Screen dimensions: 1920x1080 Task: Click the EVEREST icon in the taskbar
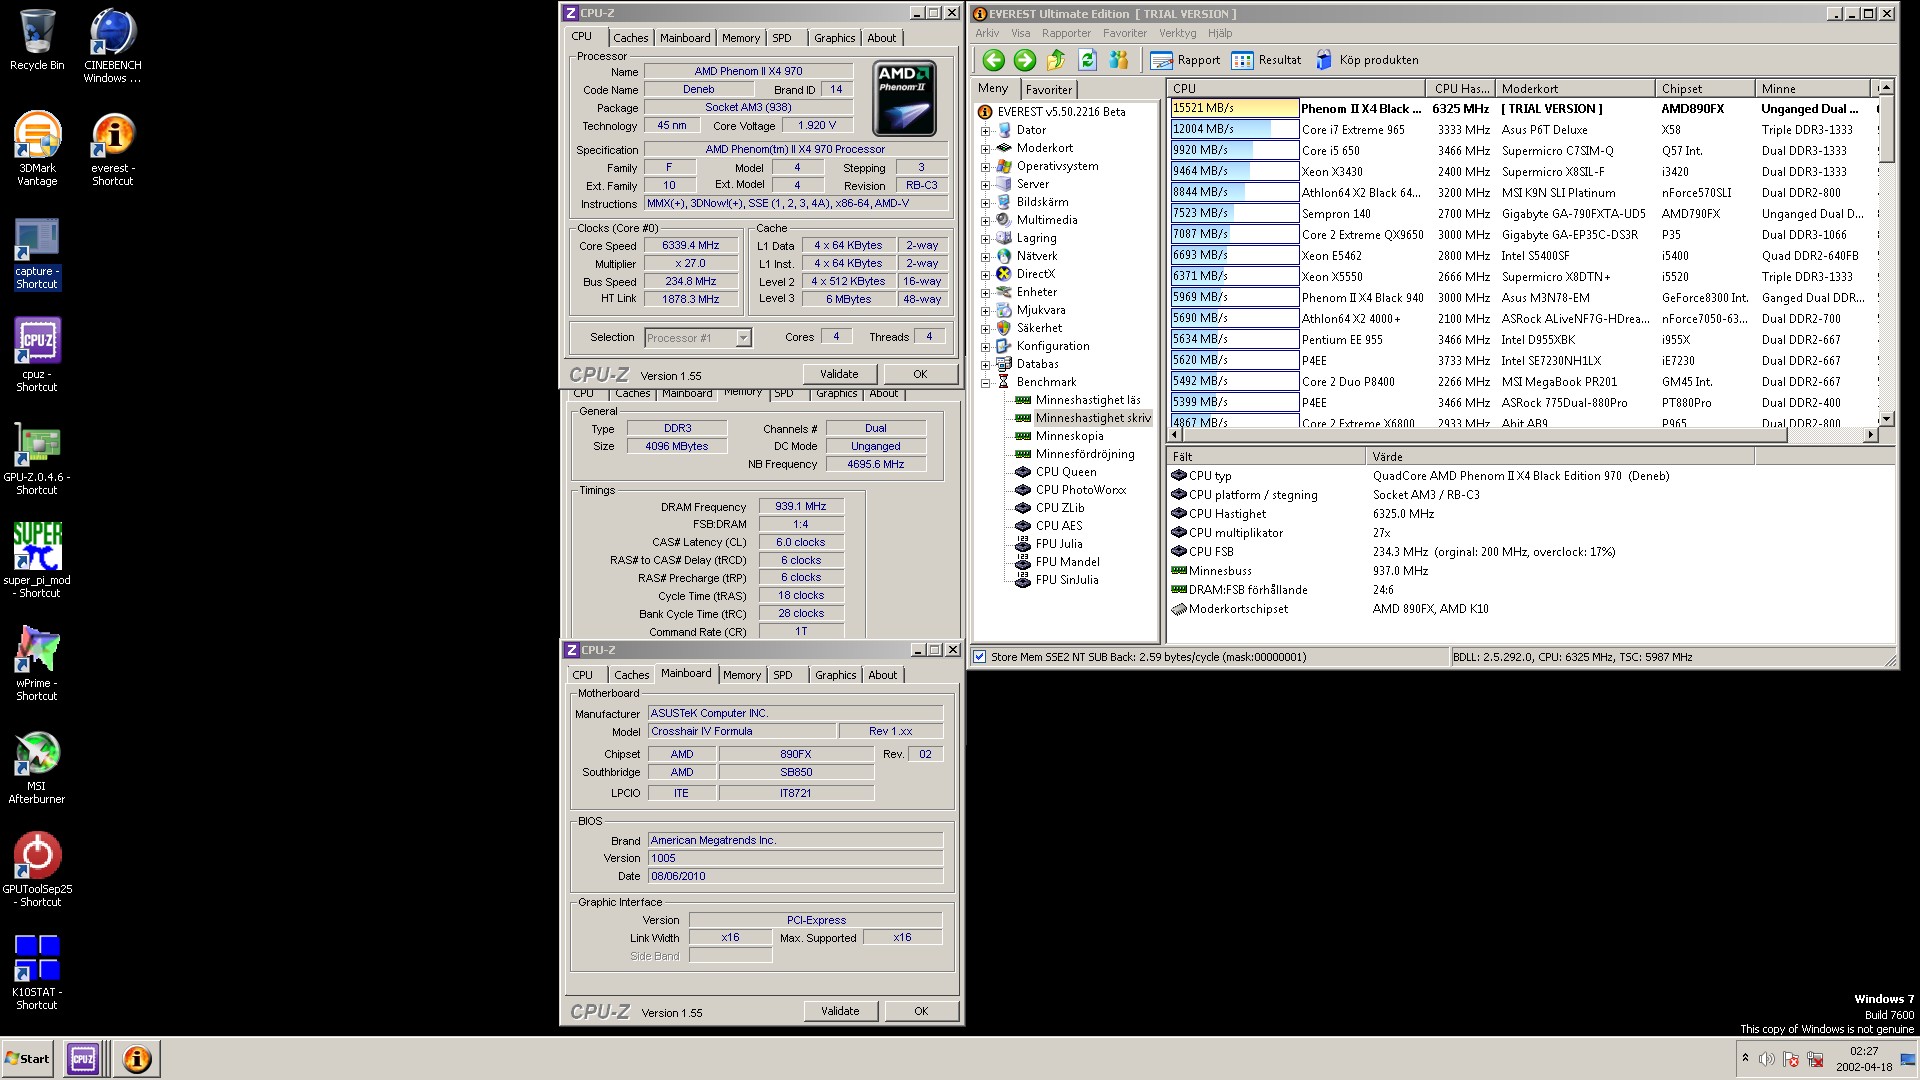[x=137, y=1058]
